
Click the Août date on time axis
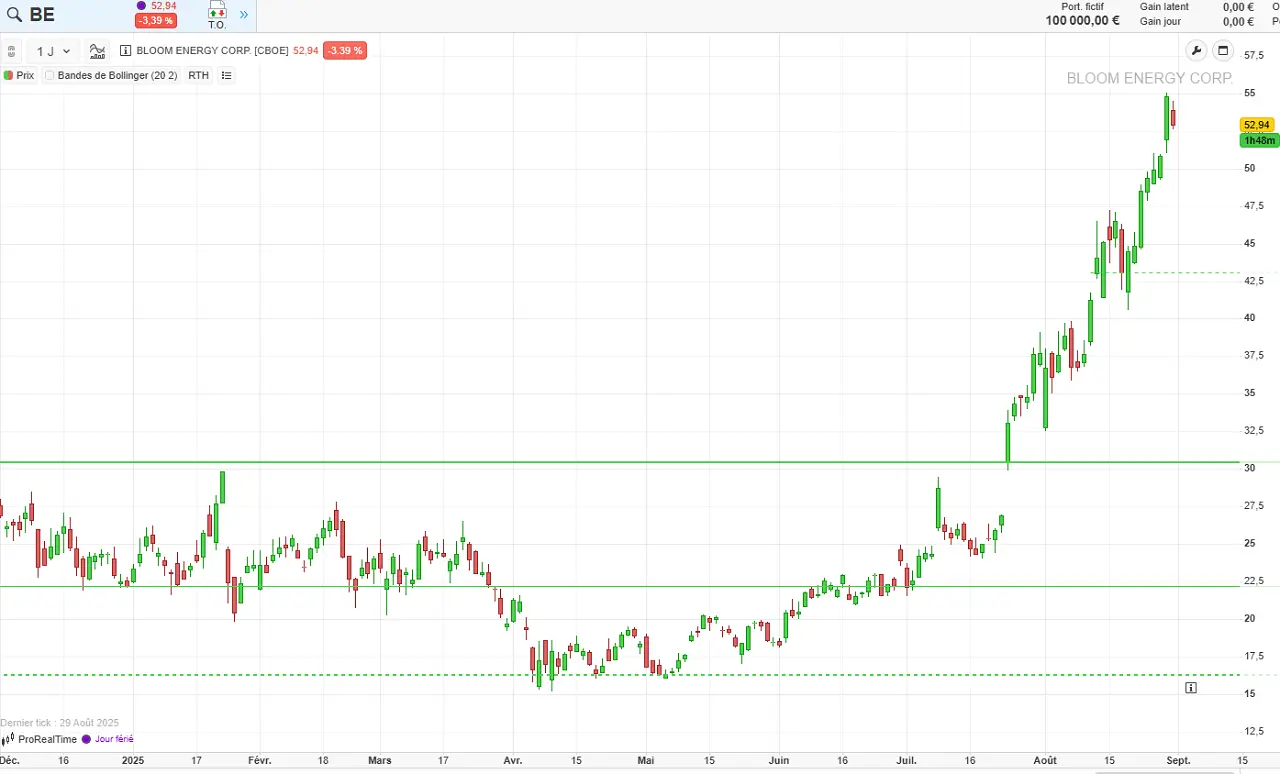tap(1045, 760)
